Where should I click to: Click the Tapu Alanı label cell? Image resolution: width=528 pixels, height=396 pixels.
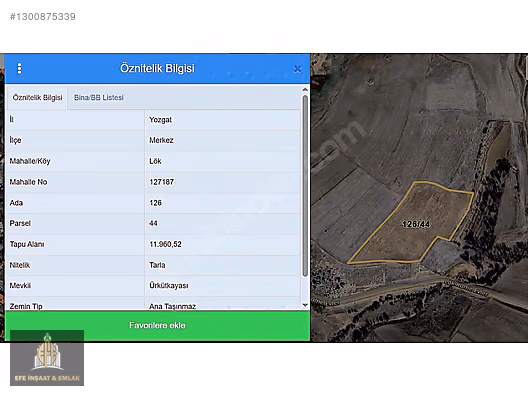pyautogui.click(x=75, y=244)
